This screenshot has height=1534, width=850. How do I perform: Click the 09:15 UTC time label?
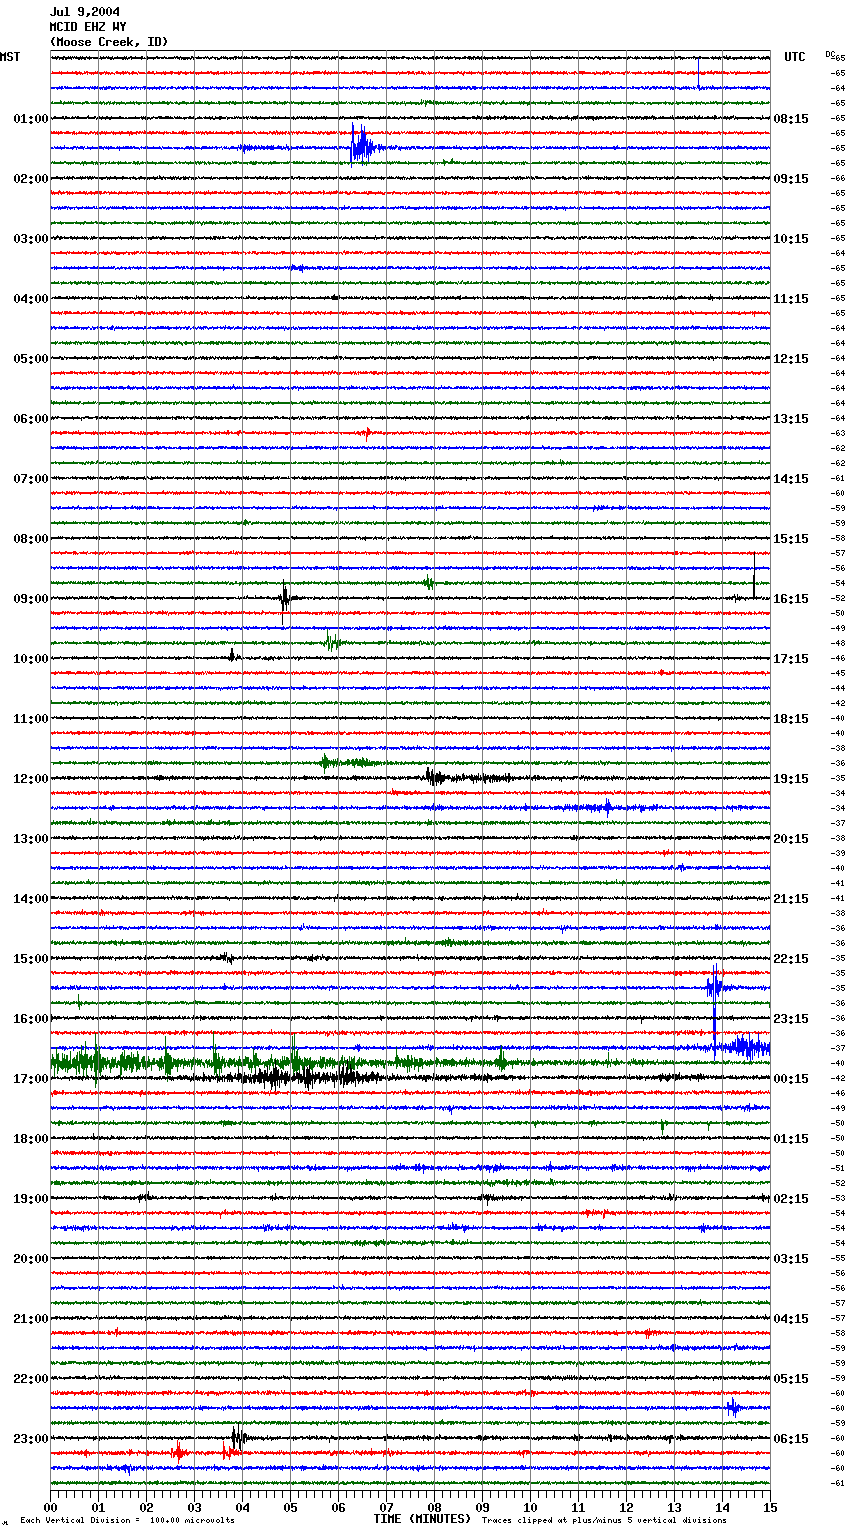pos(791,179)
